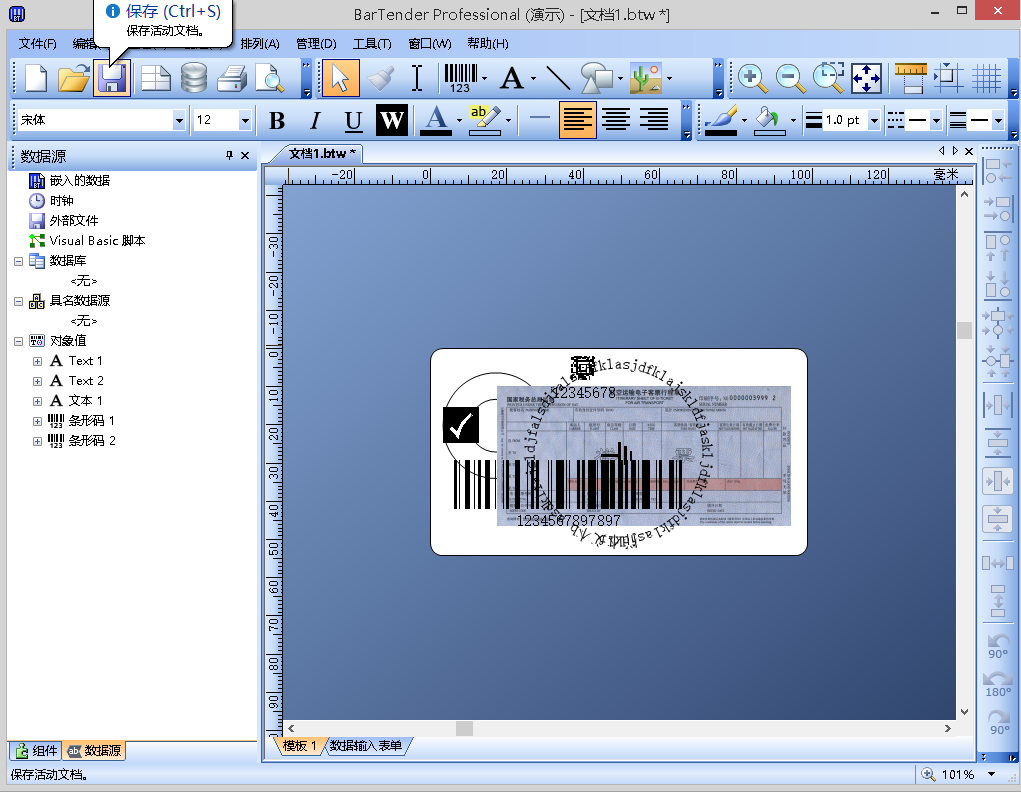Save the active document with the floppy icon
Viewport: 1021px width, 792px height.
[x=112, y=78]
